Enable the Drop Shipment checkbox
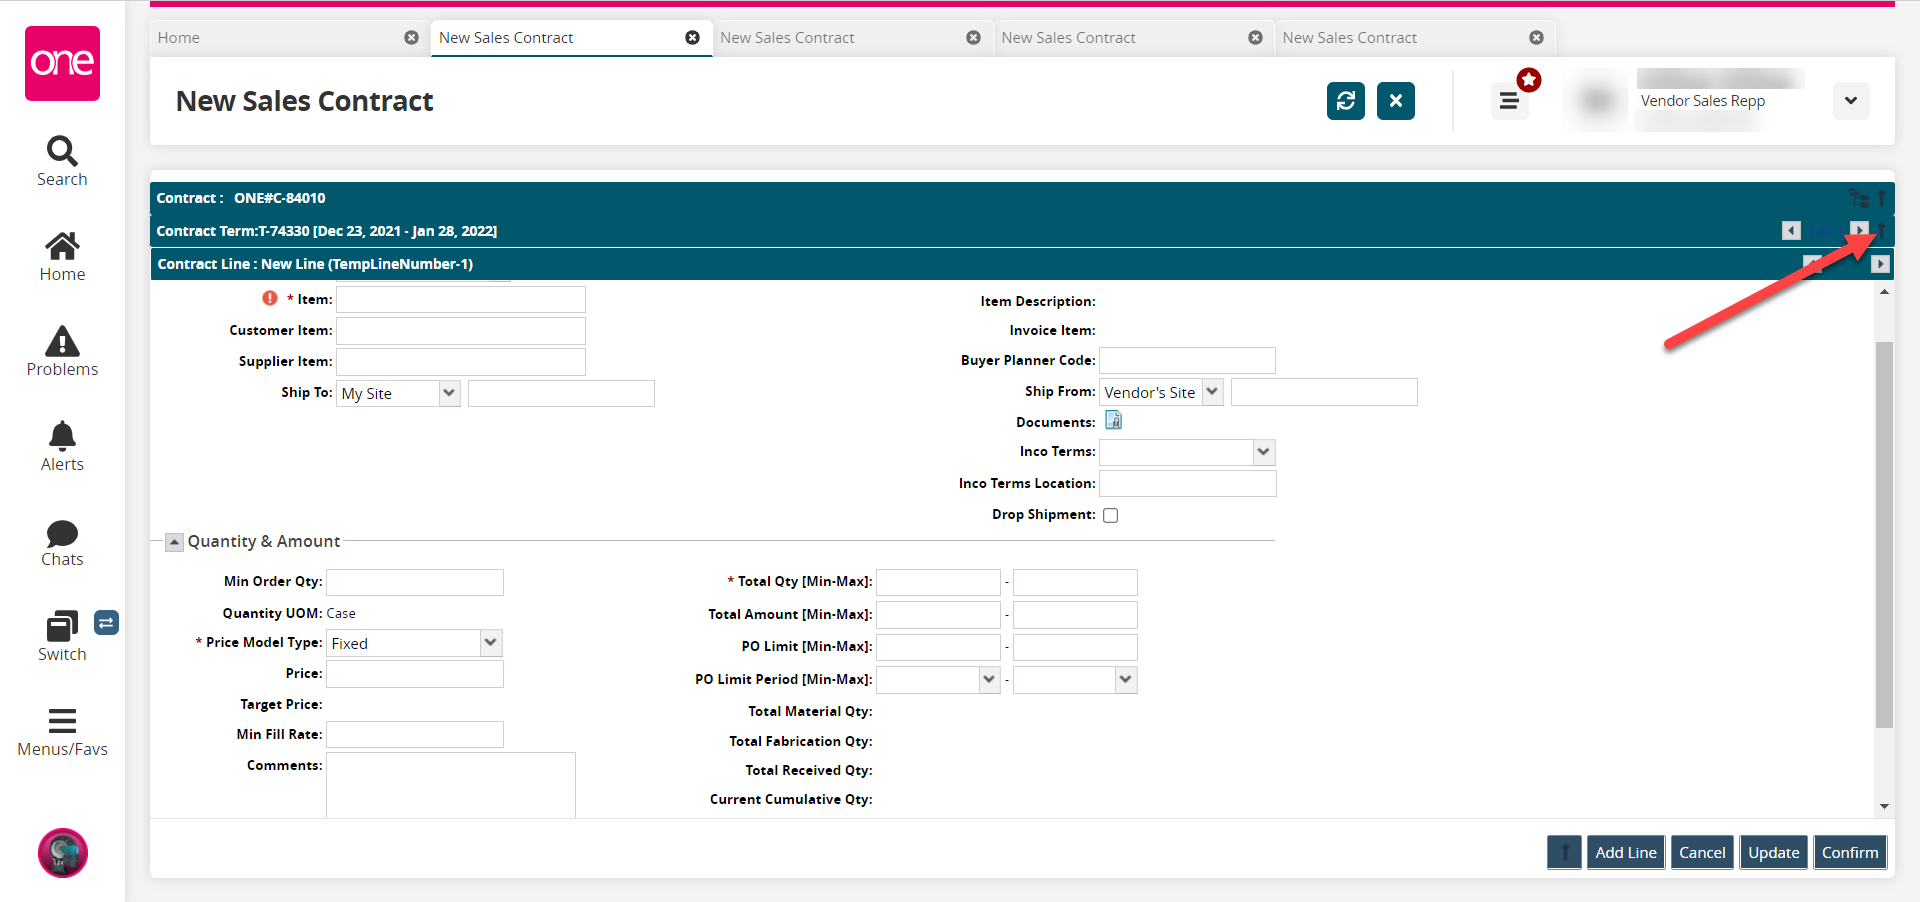This screenshot has width=1920, height=902. 1110,516
